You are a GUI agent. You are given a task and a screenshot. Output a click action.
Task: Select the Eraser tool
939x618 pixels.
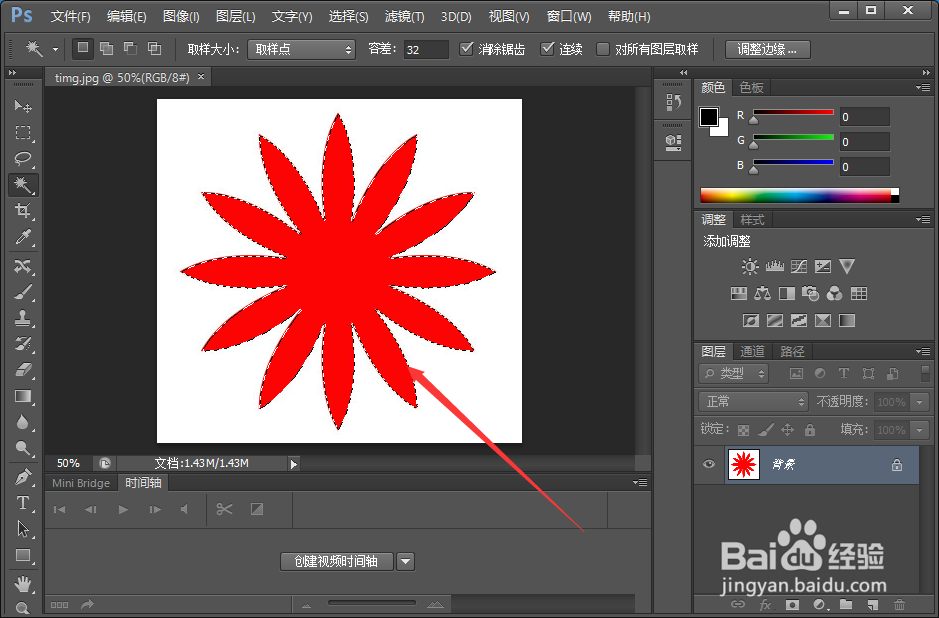pos(23,370)
